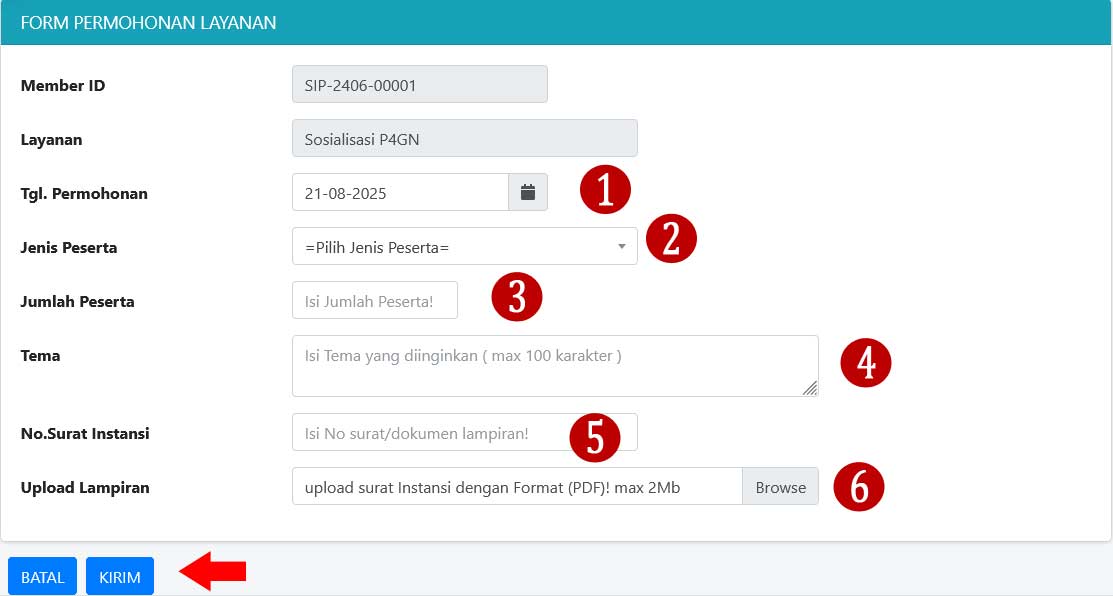1113x596 pixels.
Task: Click the red arrow pointing at KIRIM
Action: 213,571
